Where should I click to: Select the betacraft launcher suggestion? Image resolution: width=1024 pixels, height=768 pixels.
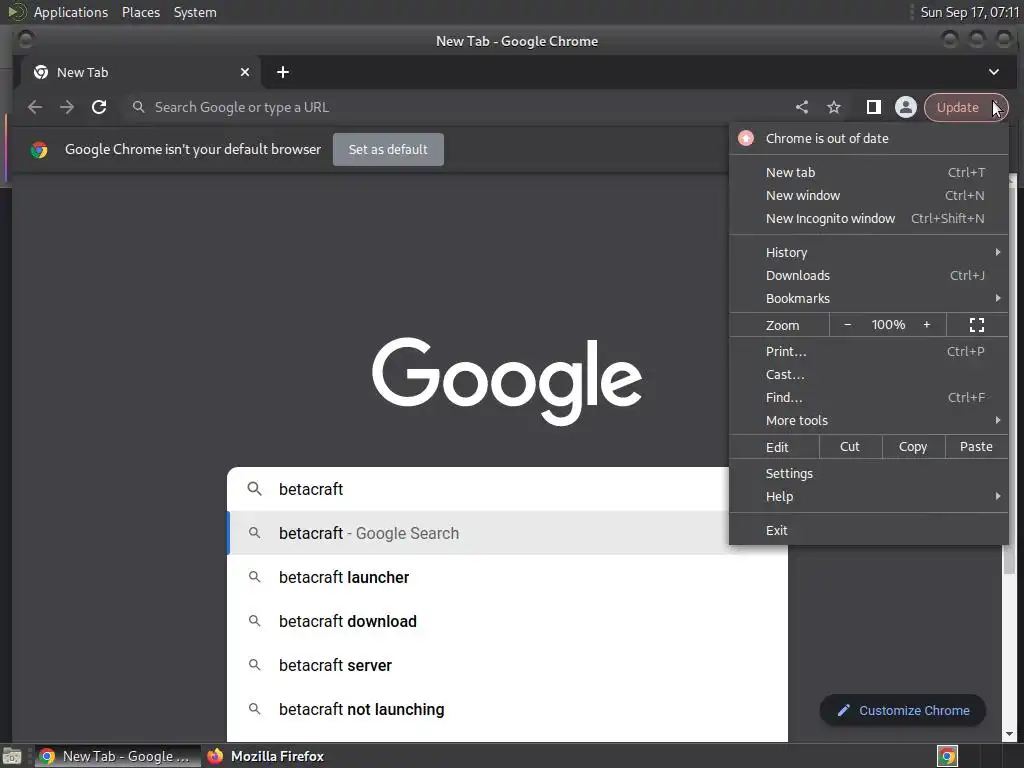coord(507,577)
